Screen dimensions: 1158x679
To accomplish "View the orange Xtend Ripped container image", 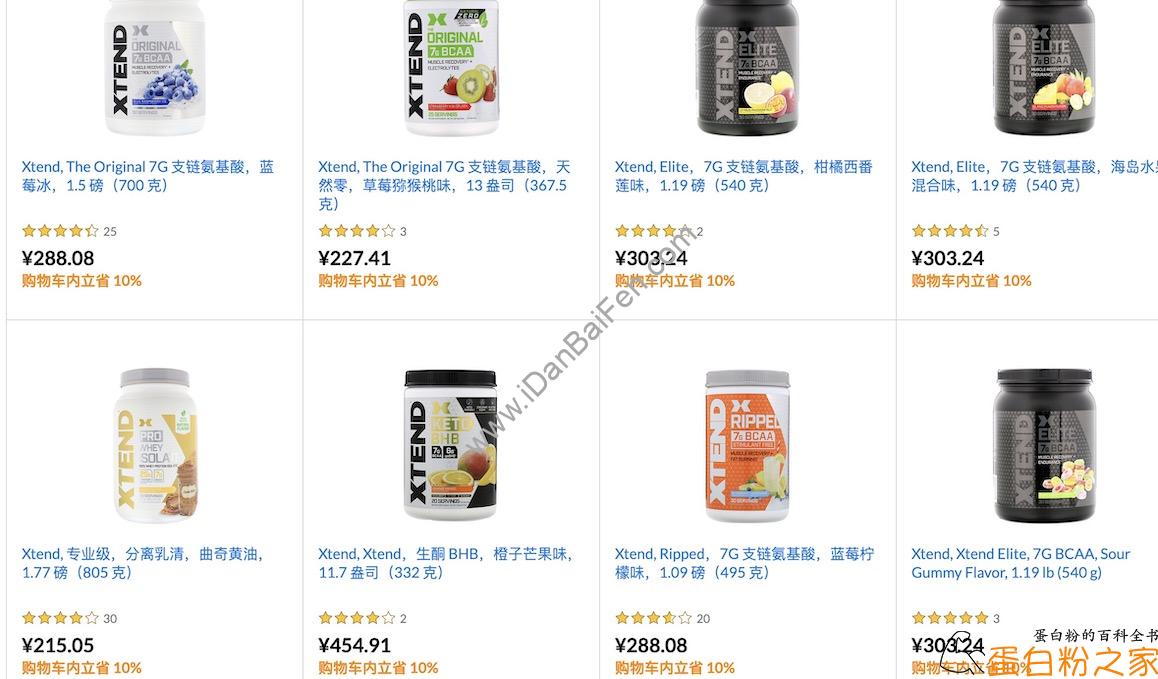I will coord(747,446).
